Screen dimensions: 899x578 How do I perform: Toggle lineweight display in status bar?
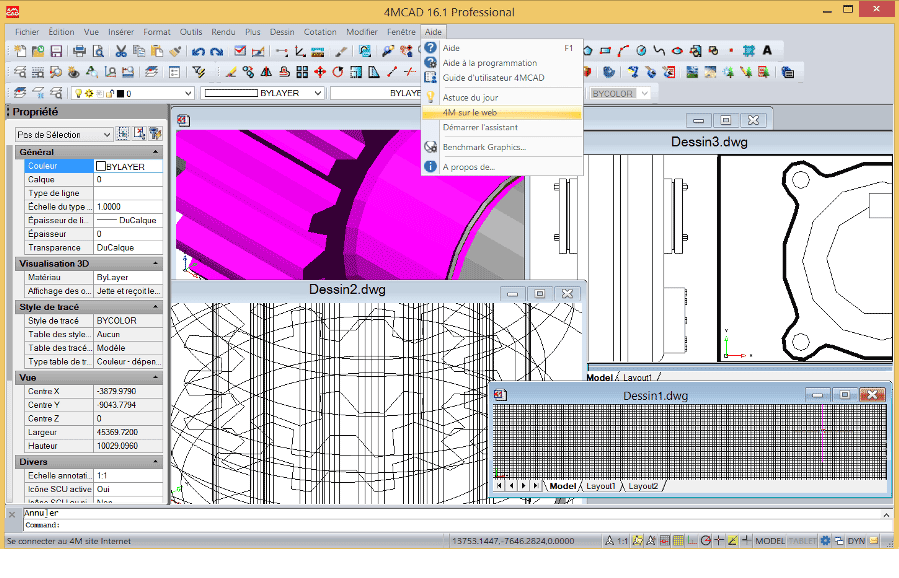click(x=746, y=540)
